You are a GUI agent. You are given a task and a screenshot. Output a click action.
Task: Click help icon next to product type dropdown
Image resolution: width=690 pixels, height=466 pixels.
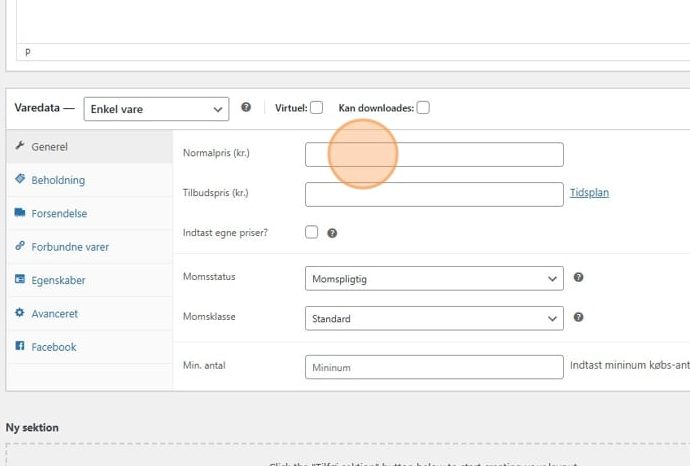[246, 107]
